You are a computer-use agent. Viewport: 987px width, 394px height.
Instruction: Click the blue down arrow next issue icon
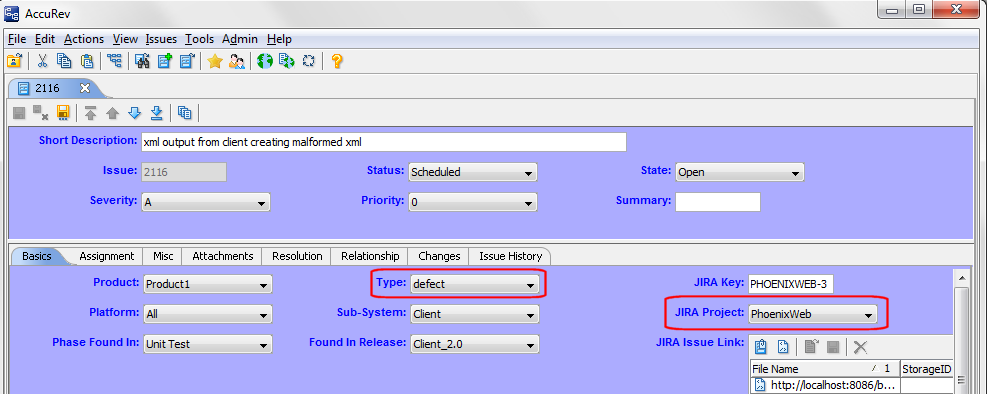pyautogui.click(x=134, y=113)
